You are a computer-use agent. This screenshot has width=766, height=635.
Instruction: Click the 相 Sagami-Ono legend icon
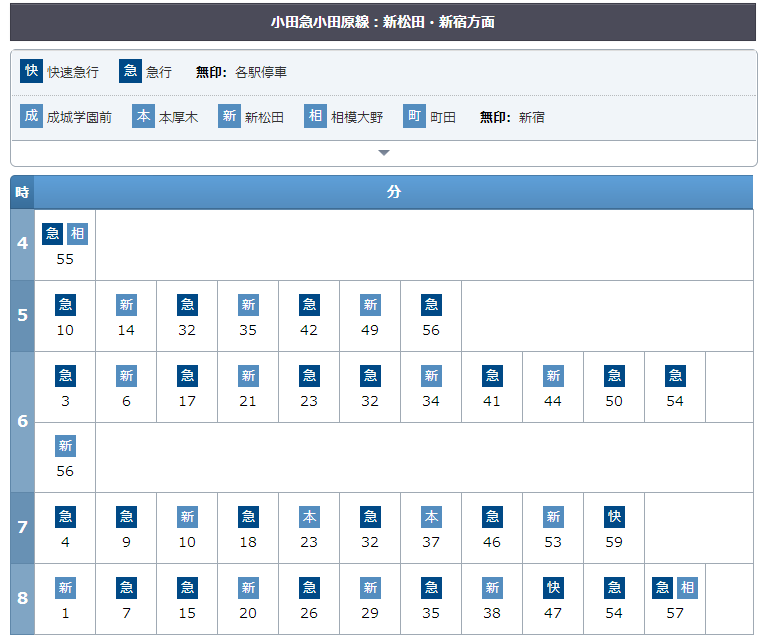(x=316, y=116)
